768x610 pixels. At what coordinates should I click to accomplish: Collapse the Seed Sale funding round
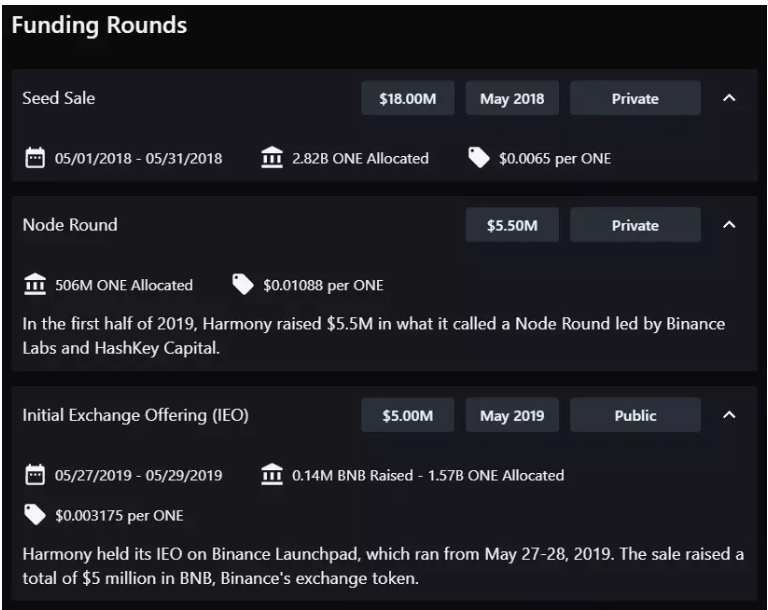729,99
